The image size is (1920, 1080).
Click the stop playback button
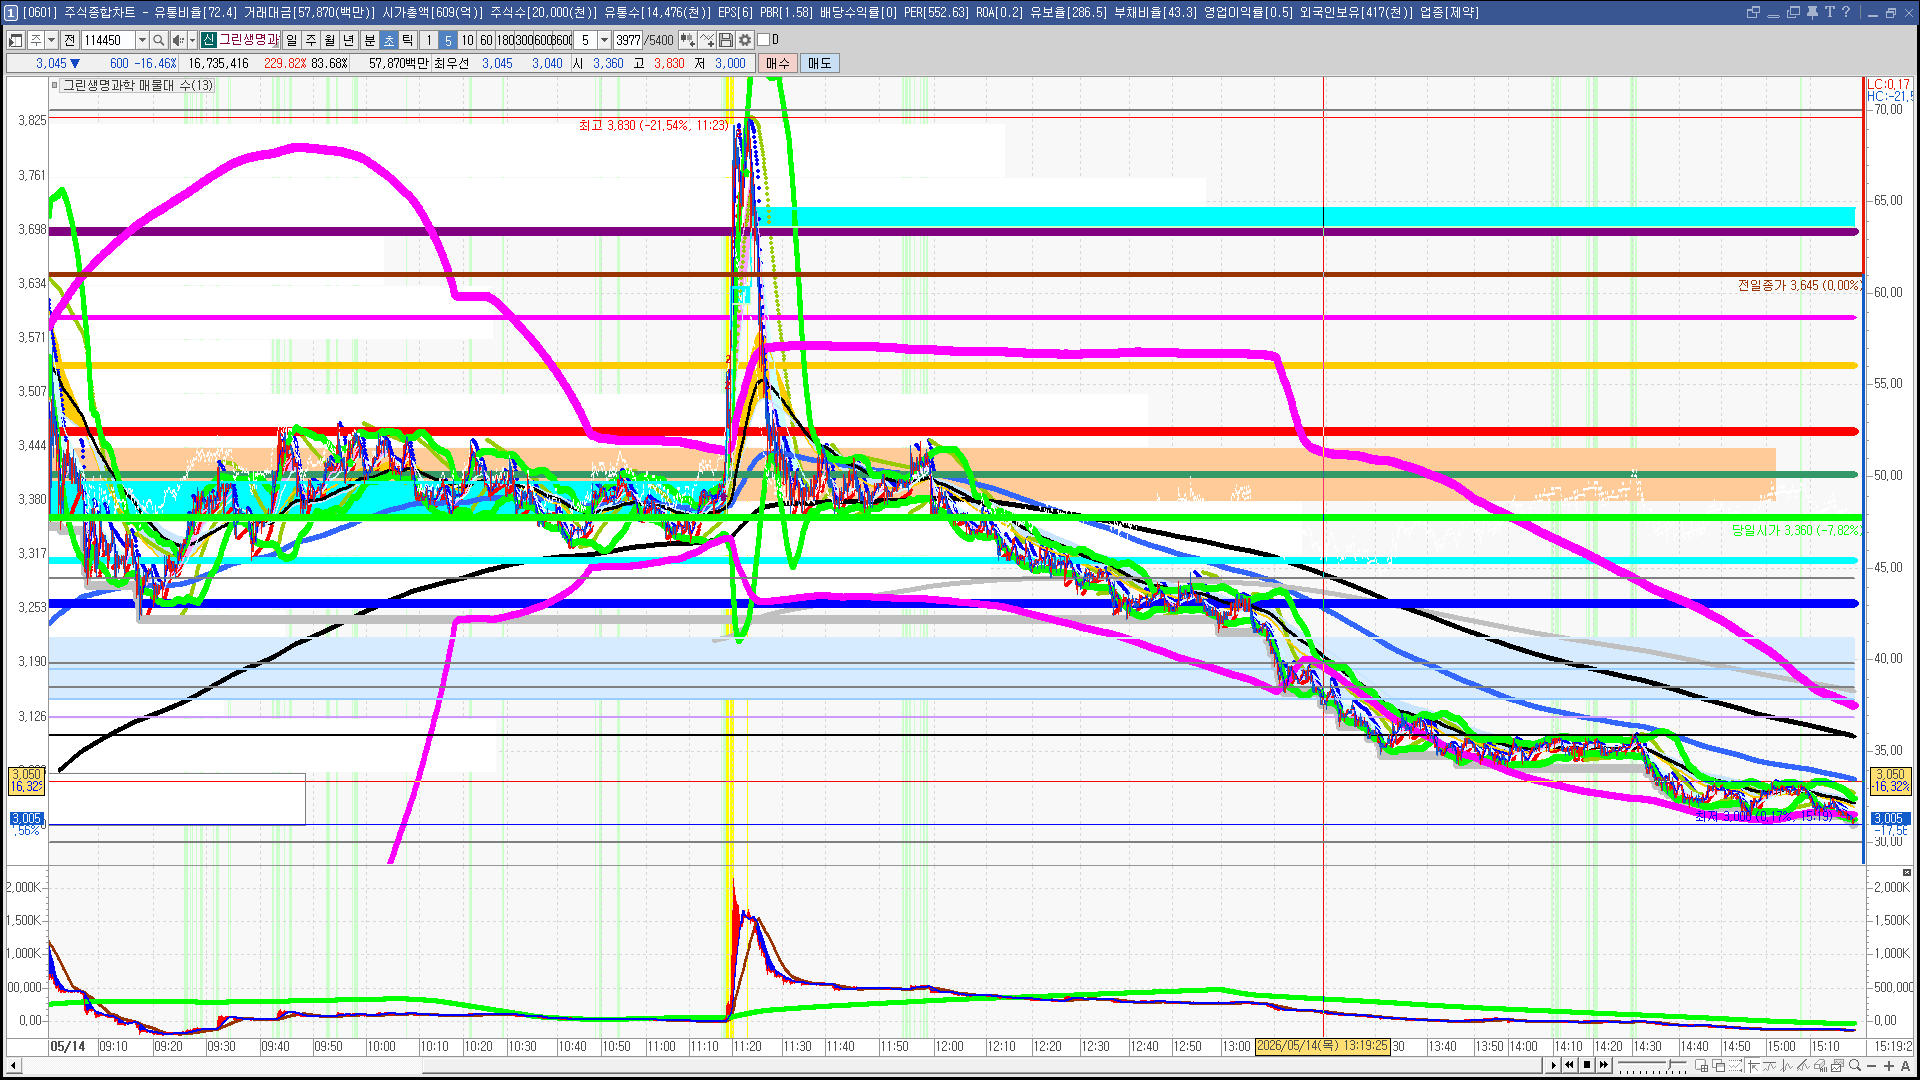point(1587,1065)
